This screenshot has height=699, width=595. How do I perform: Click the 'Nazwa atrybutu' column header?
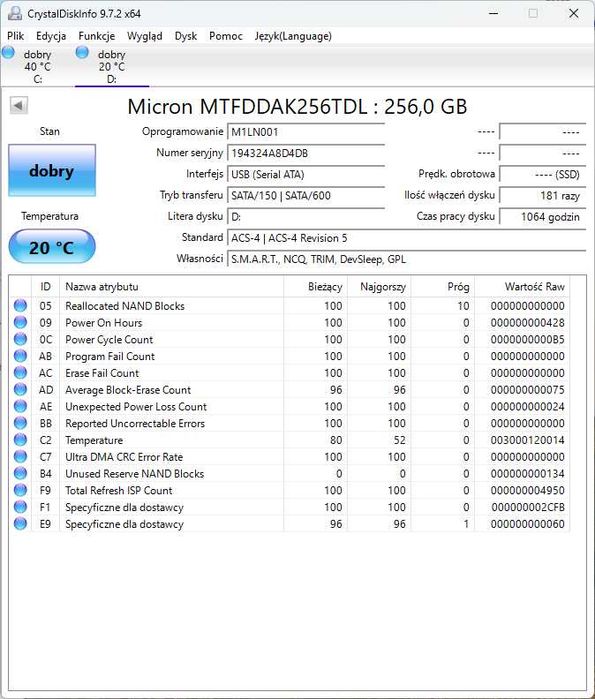(x=172, y=287)
